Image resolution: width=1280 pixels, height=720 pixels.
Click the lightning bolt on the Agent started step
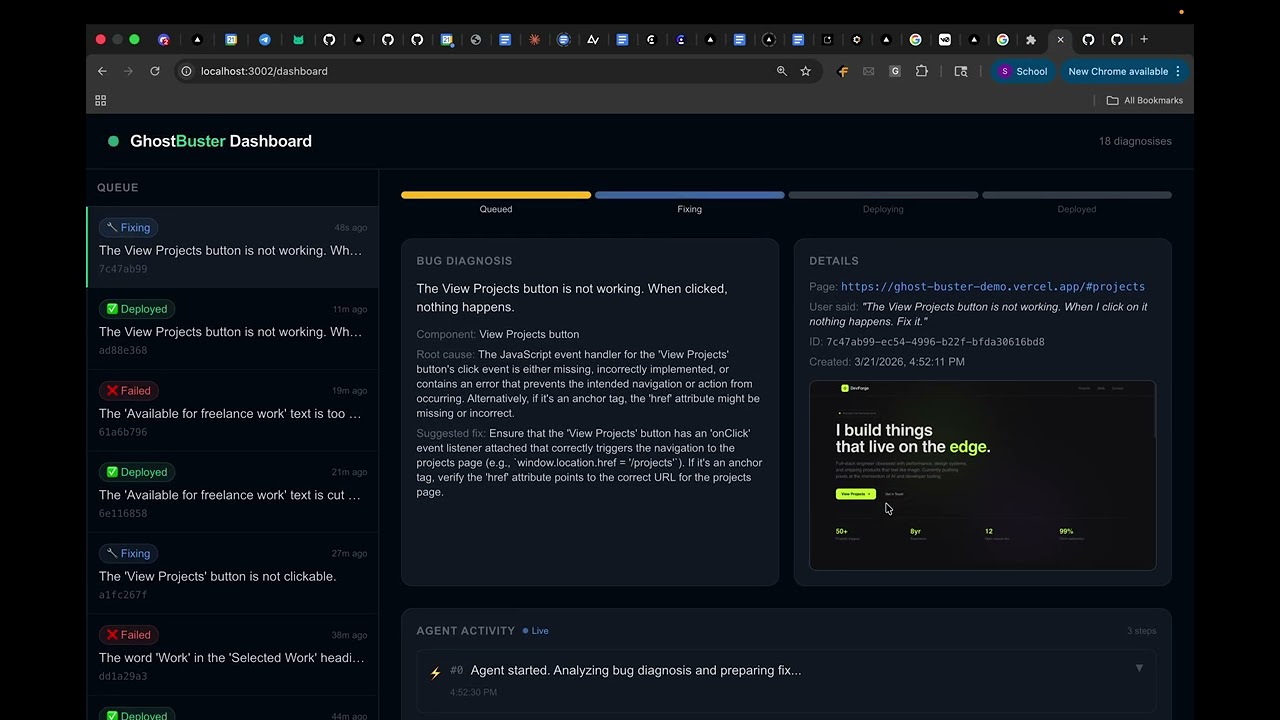tap(435, 673)
